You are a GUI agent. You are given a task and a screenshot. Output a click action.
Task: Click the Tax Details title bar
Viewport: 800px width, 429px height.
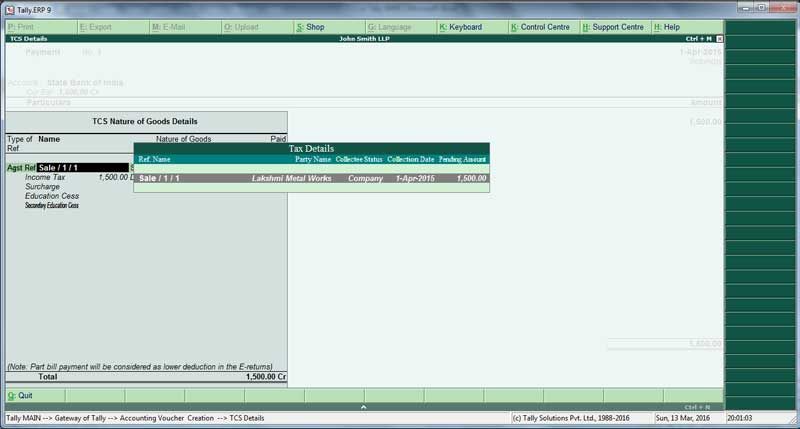tap(311, 148)
